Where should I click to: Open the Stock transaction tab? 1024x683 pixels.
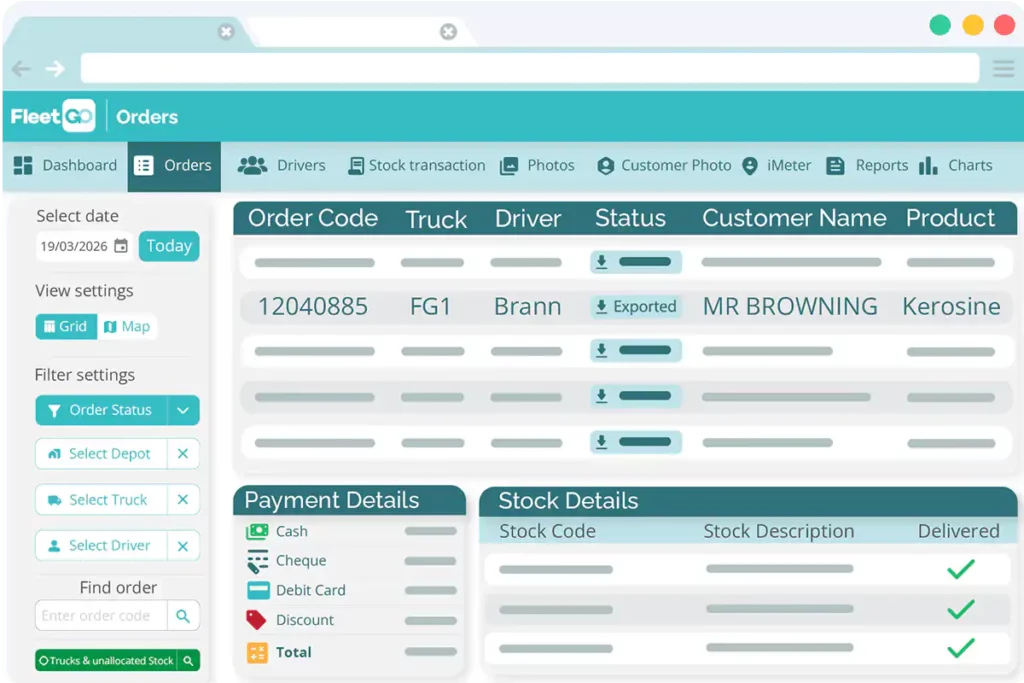pyautogui.click(x=417, y=165)
